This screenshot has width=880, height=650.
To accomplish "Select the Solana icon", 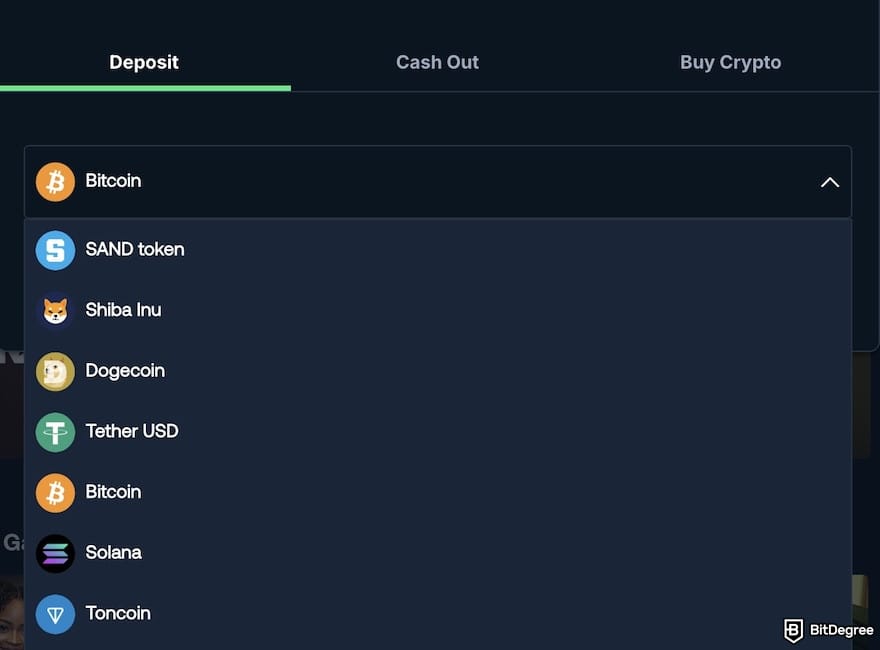I will (55, 553).
